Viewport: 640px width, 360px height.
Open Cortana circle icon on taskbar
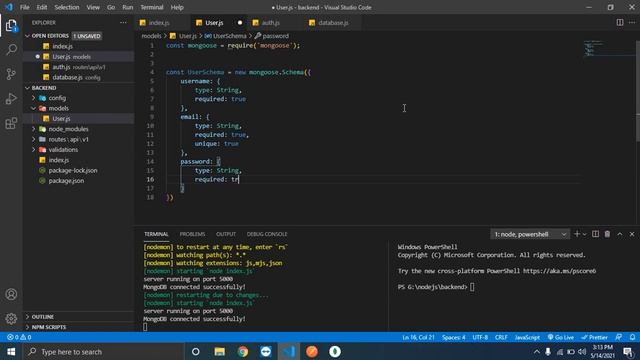pos(196,351)
